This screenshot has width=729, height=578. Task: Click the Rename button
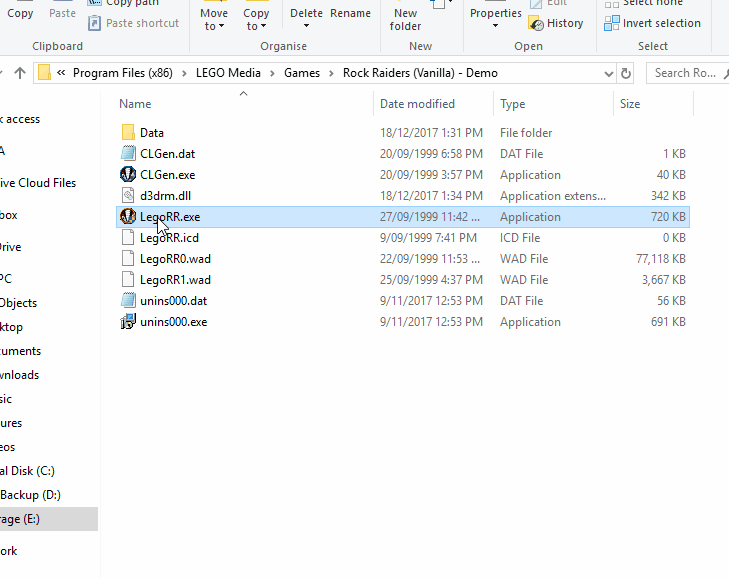(x=351, y=13)
